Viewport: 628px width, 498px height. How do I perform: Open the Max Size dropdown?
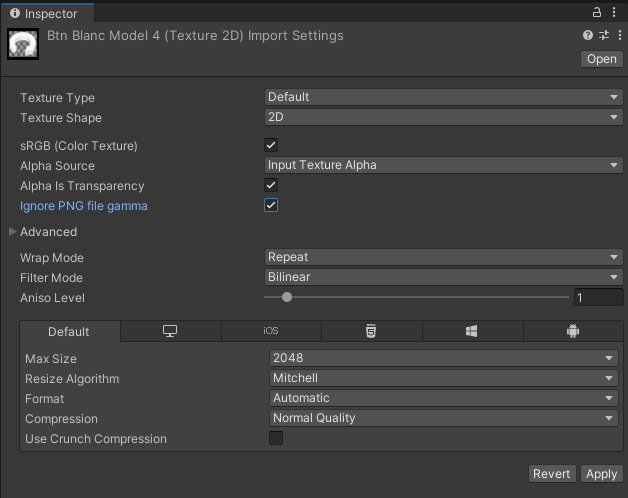443,358
